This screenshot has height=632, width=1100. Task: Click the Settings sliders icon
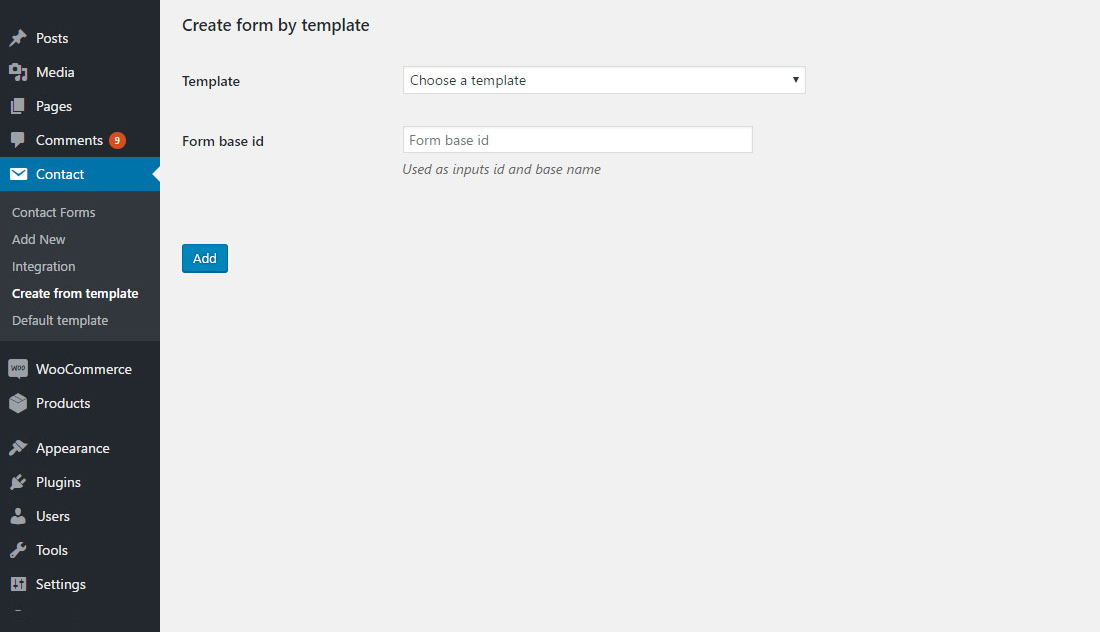pyautogui.click(x=18, y=584)
